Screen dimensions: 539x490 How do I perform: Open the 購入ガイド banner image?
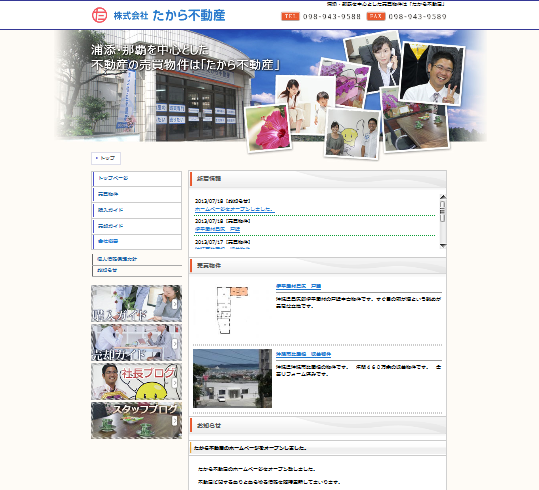(x=136, y=303)
